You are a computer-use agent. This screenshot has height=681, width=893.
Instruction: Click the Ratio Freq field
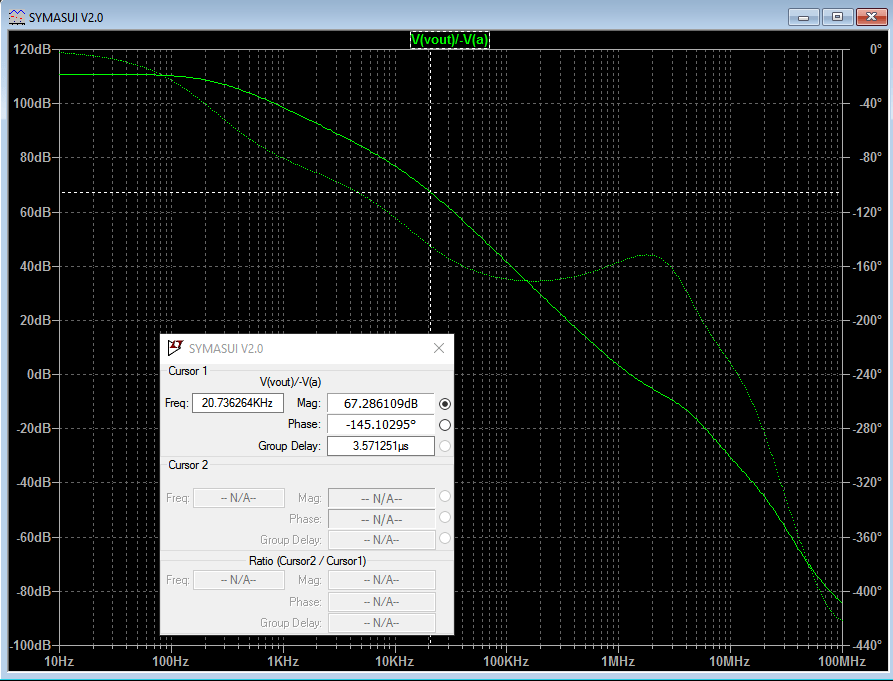(x=239, y=580)
